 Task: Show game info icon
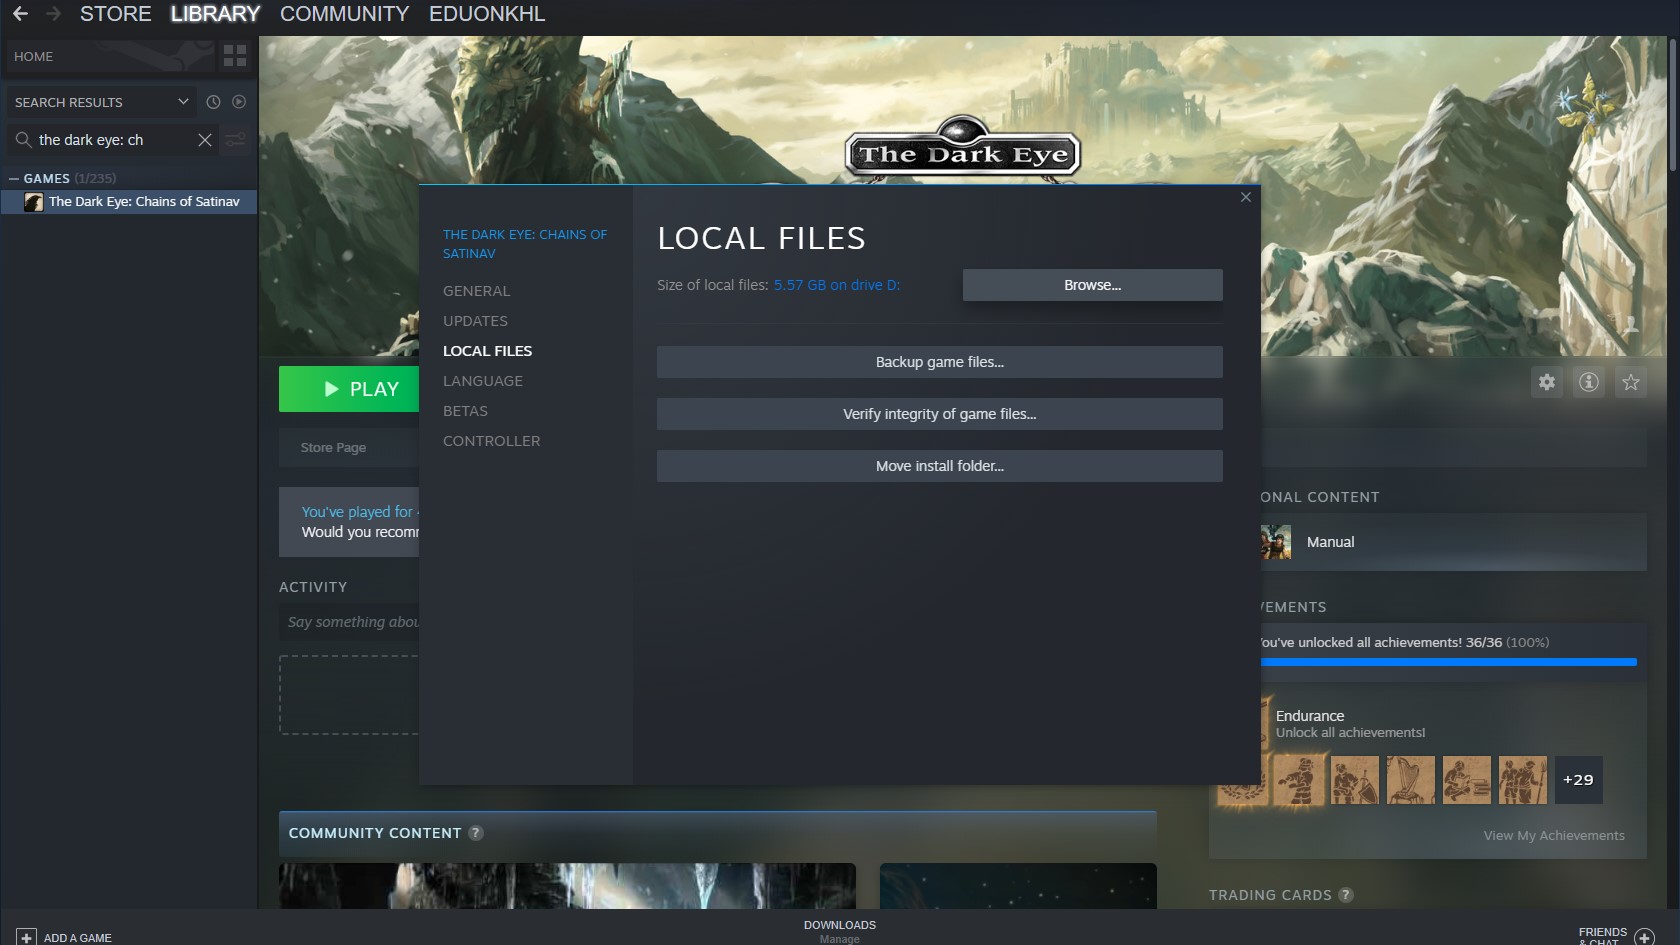pos(1589,382)
